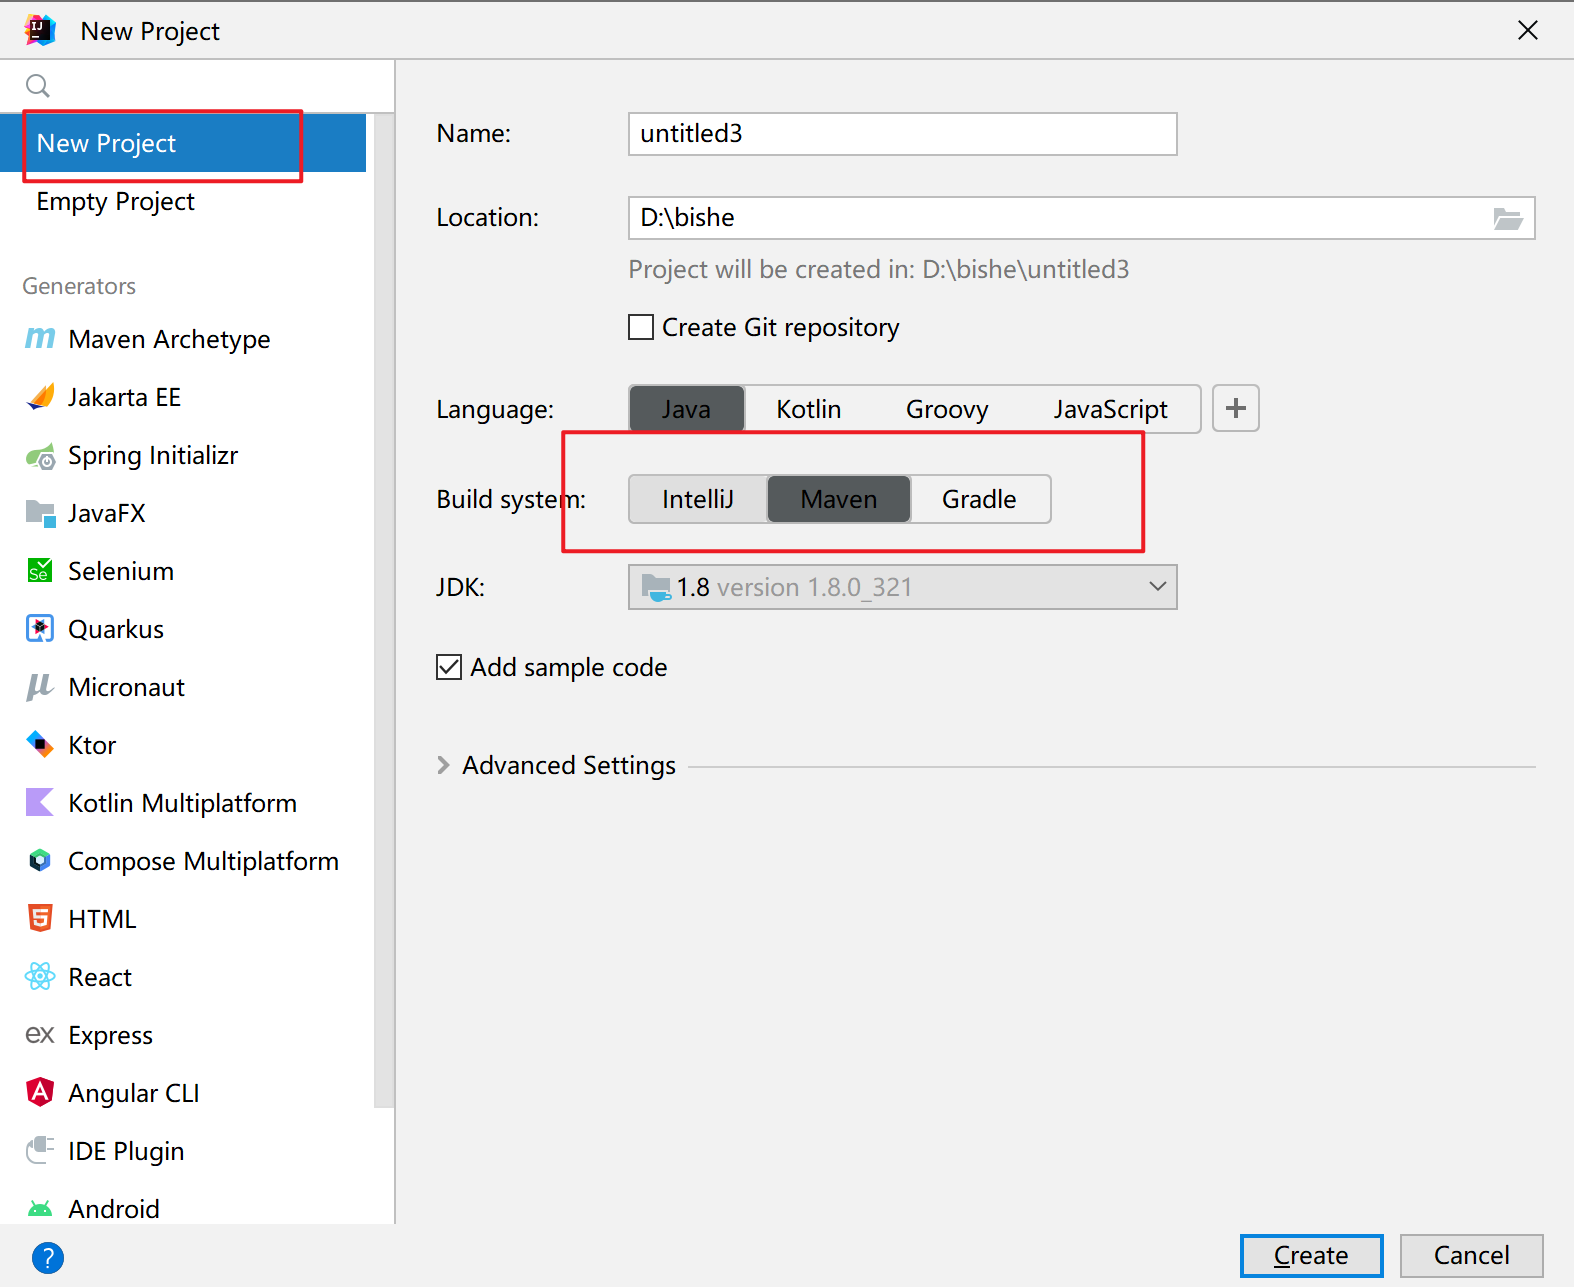This screenshot has height=1287, width=1574.
Task: Open the HTML generator entry
Action: (x=183, y=919)
